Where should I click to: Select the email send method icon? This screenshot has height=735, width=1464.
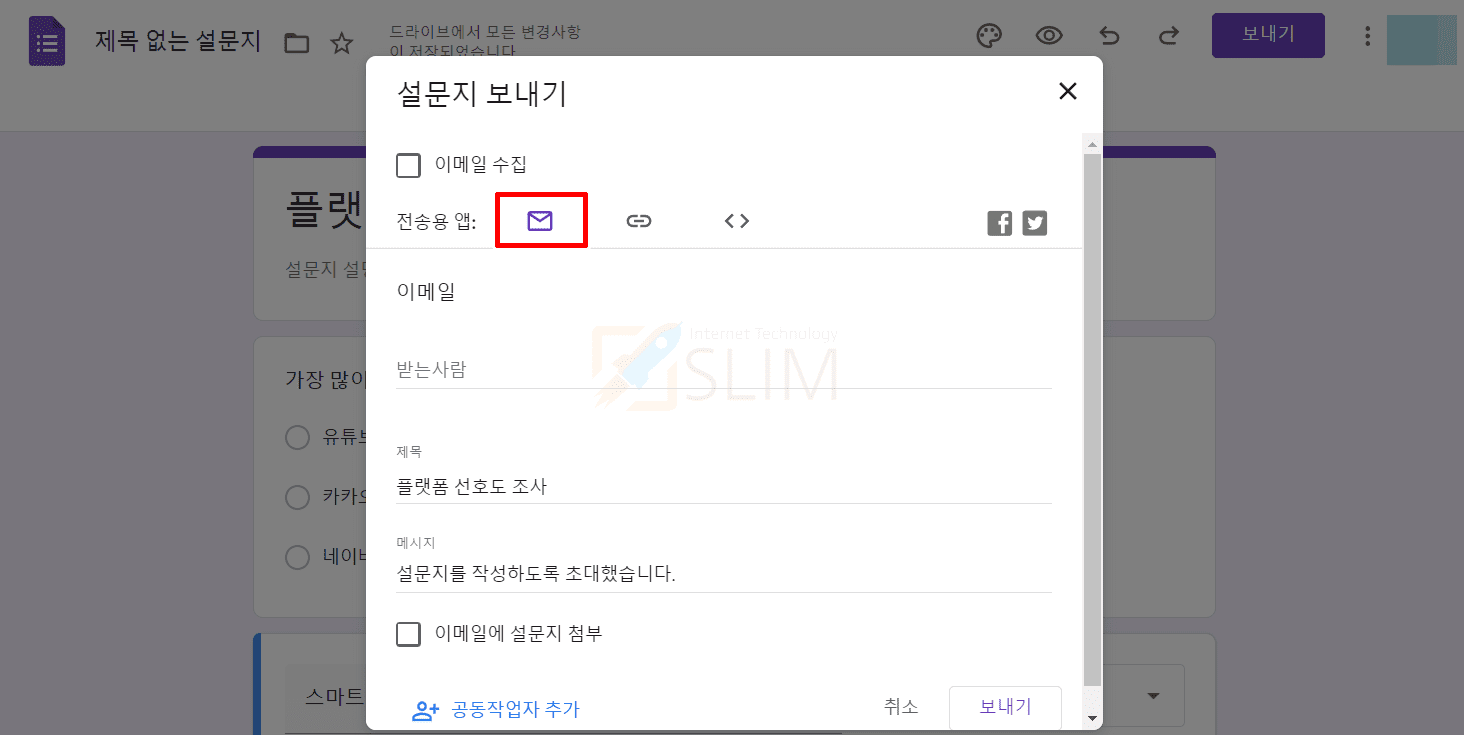[540, 221]
